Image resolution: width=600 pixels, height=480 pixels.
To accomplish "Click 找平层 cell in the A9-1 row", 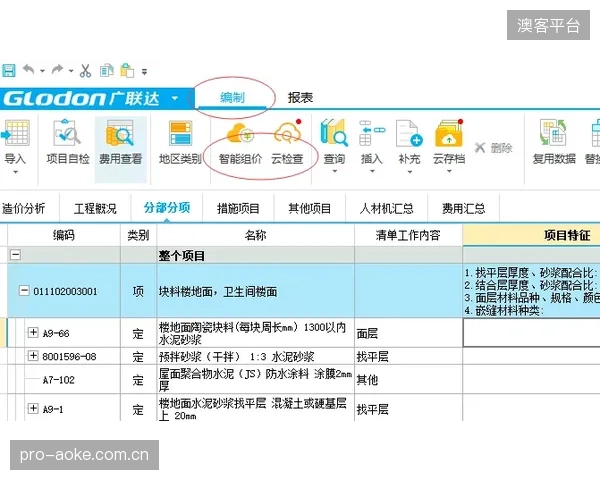I will pos(408,408).
